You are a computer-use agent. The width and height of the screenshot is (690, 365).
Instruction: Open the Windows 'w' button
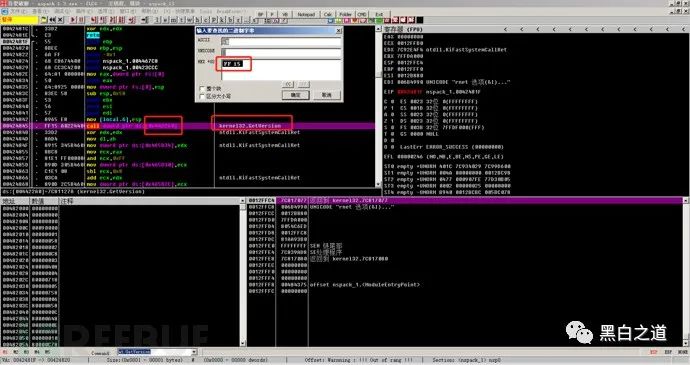tap(189, 20)
